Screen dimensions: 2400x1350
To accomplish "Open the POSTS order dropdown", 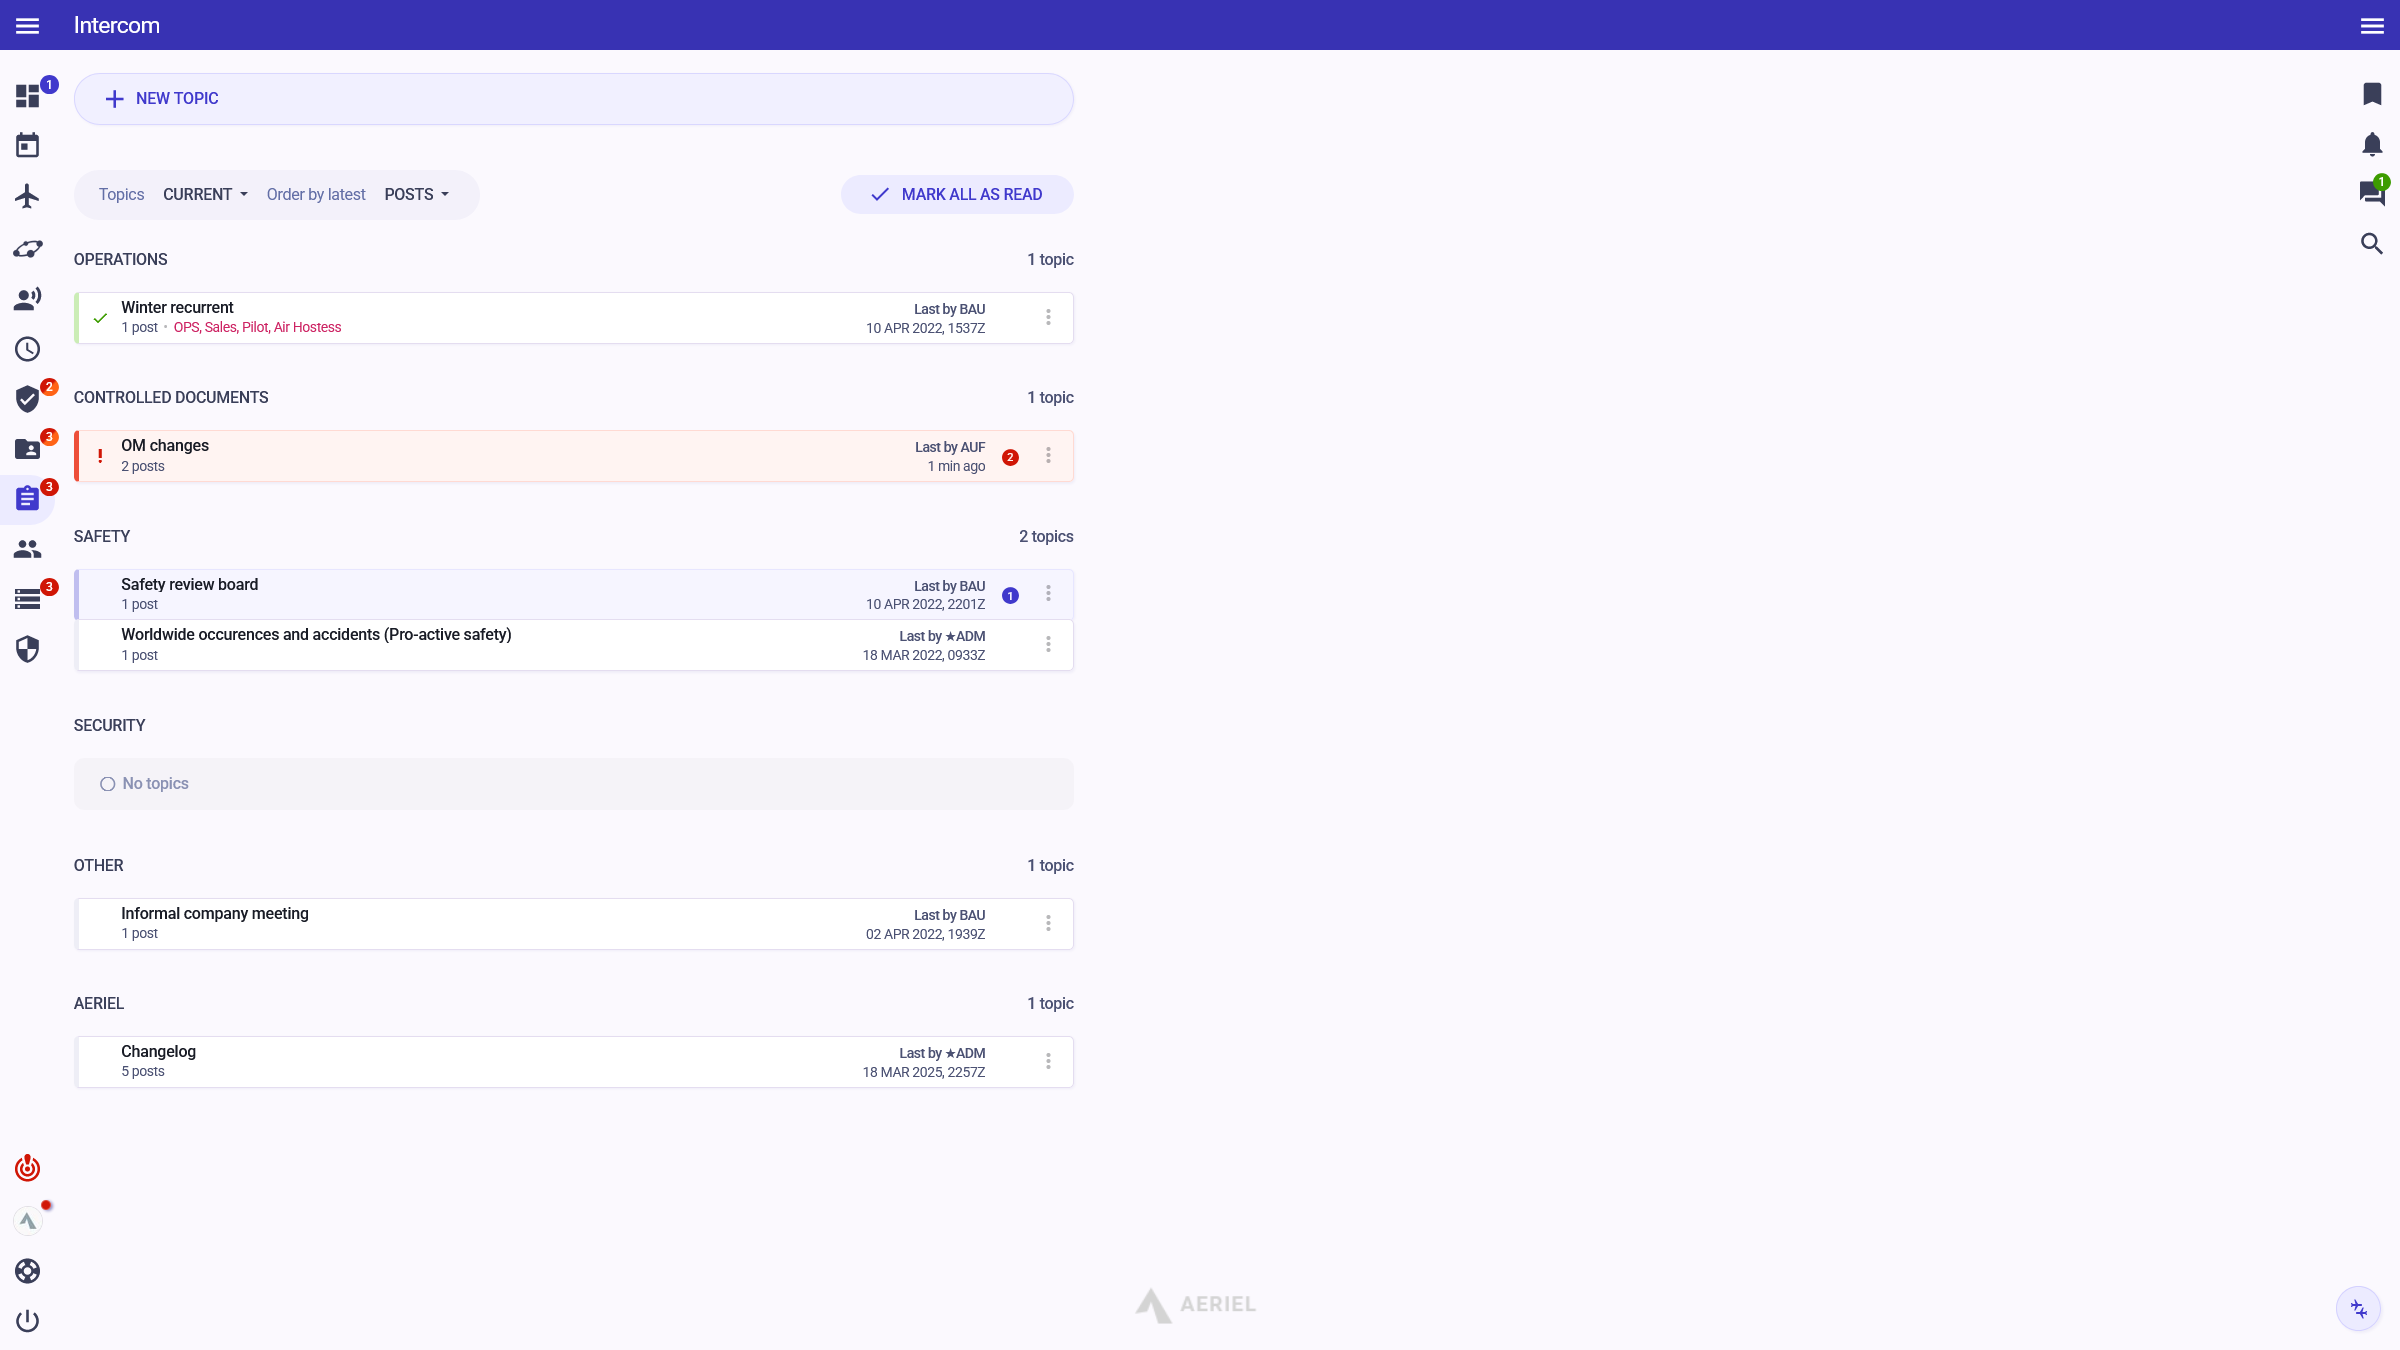I will [x=416, y=195].
